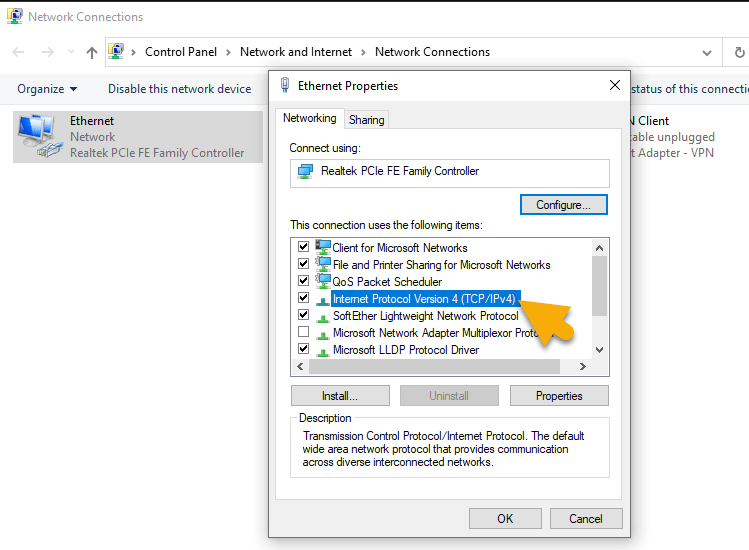Uncheck Internet Protocol Version 4 checkbox
Viewport: 749px width, 550px height.
tap(304, 298)
